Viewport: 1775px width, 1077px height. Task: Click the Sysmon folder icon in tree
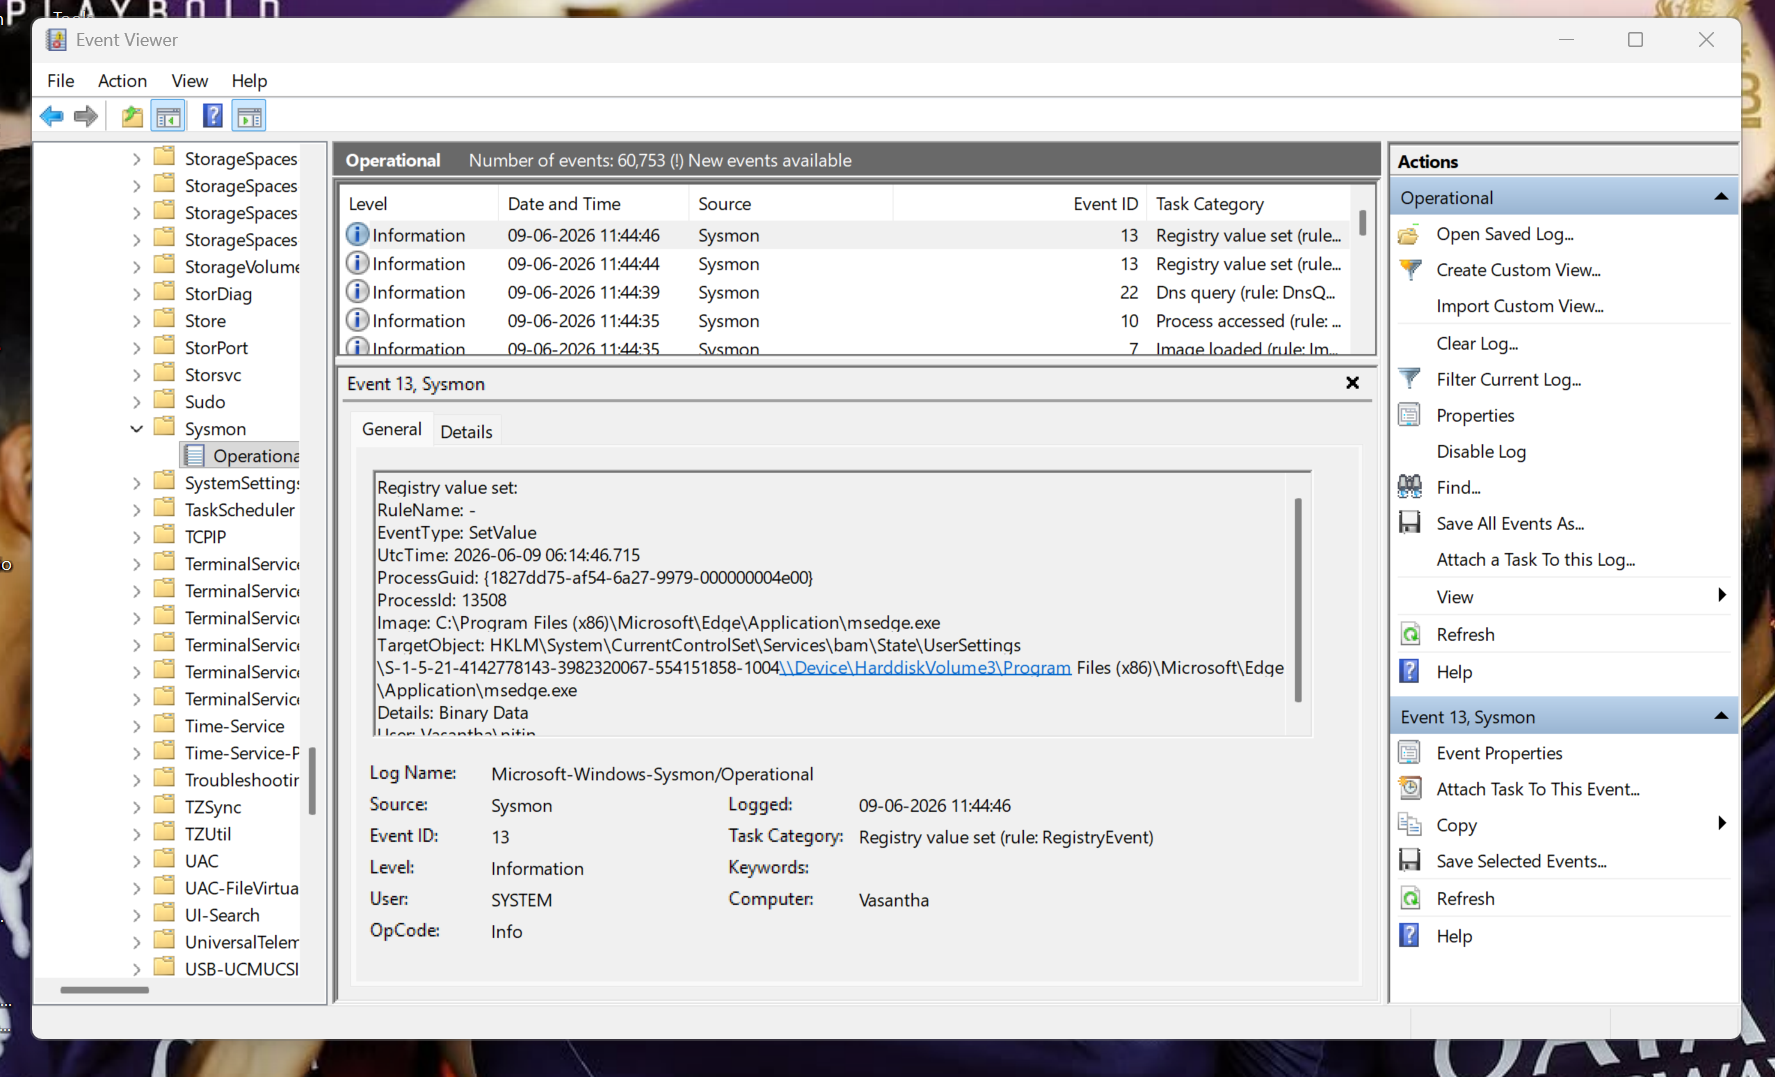click(165, 428)
